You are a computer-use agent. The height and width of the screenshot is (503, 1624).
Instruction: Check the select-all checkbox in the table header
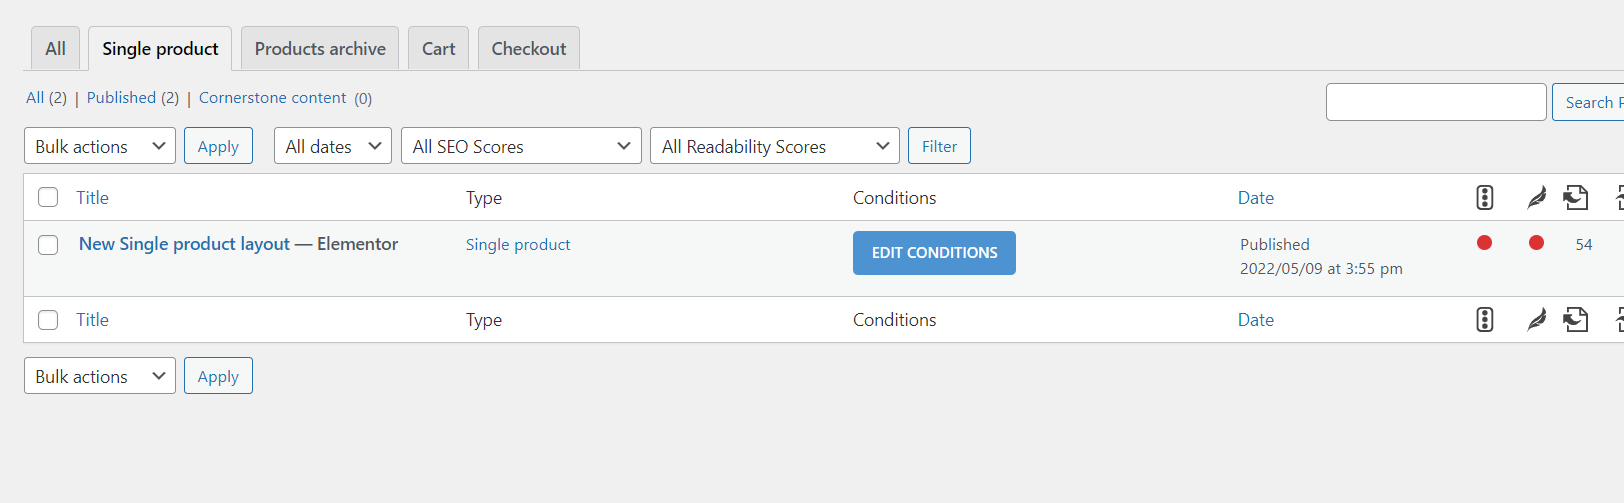click(x=48, y=198)
